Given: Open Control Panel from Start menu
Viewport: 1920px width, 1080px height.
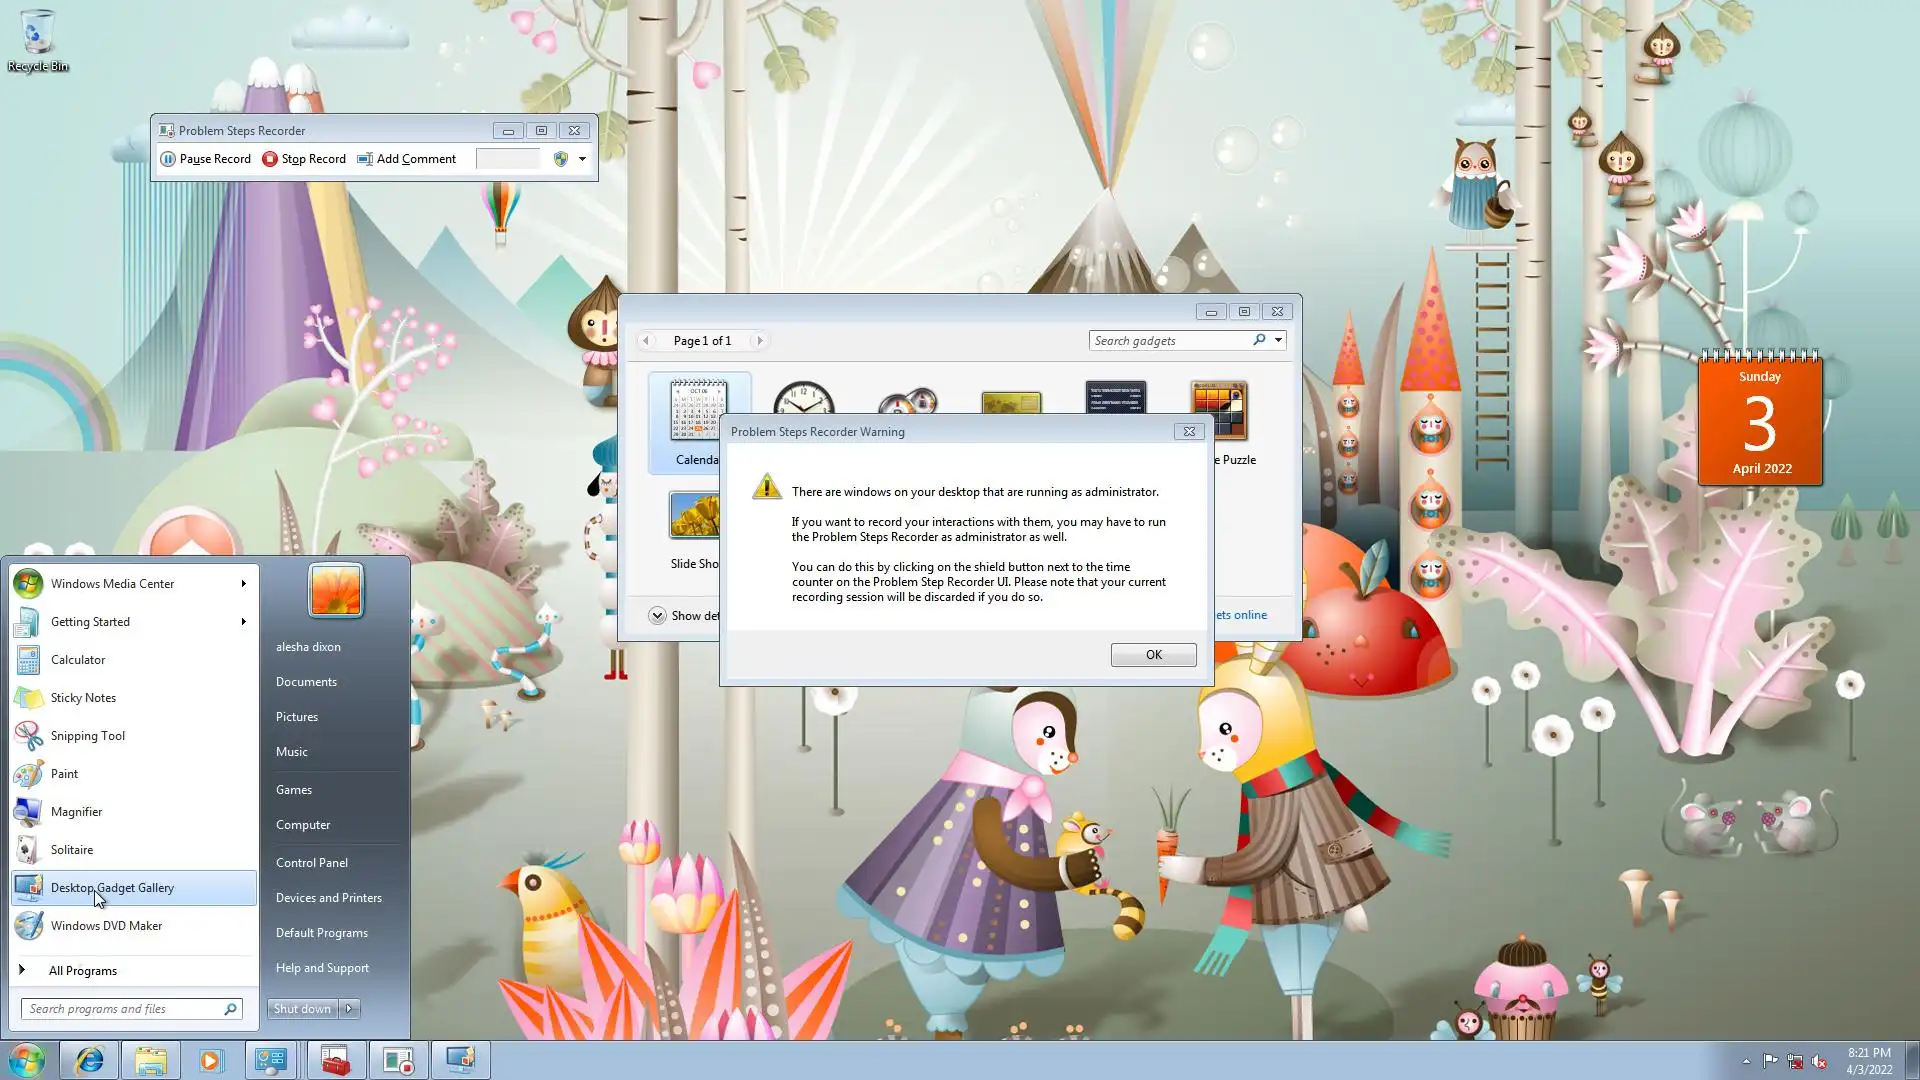Looking at the screenshot, I should pos(312,863).
